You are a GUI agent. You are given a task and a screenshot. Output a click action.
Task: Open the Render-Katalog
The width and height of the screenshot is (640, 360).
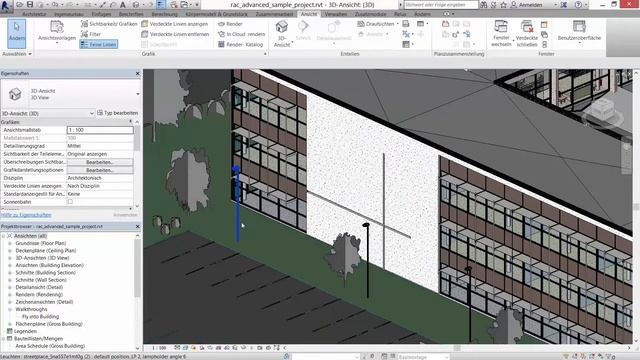point(240,44)
